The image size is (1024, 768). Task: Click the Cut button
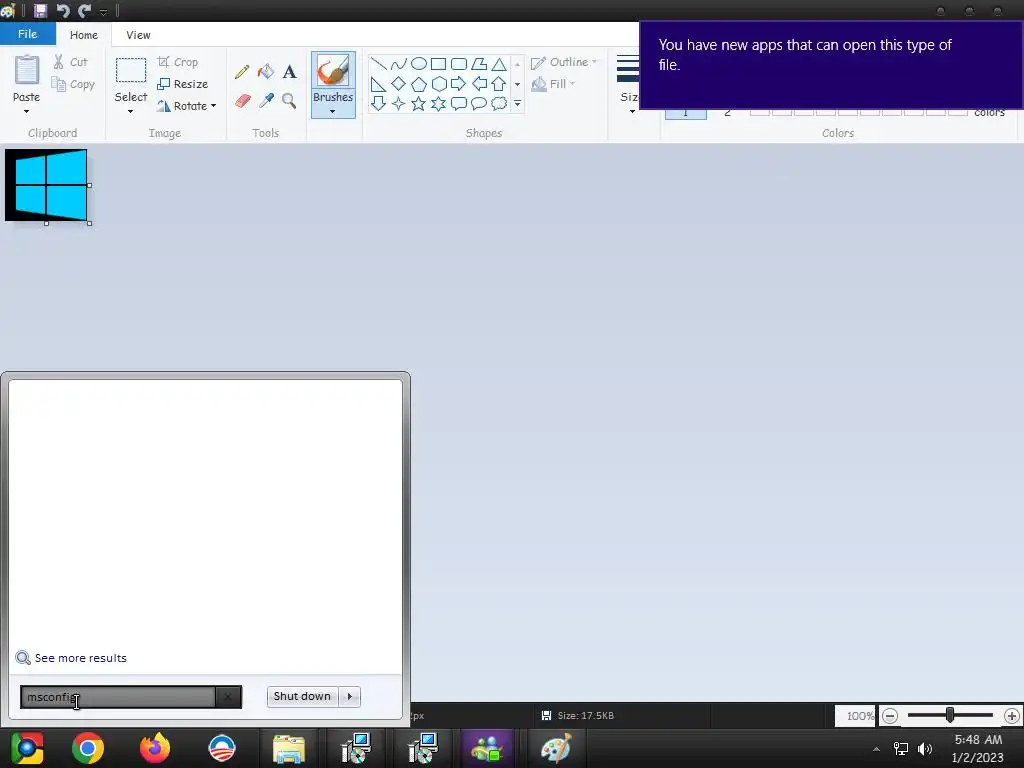[70, 62]
